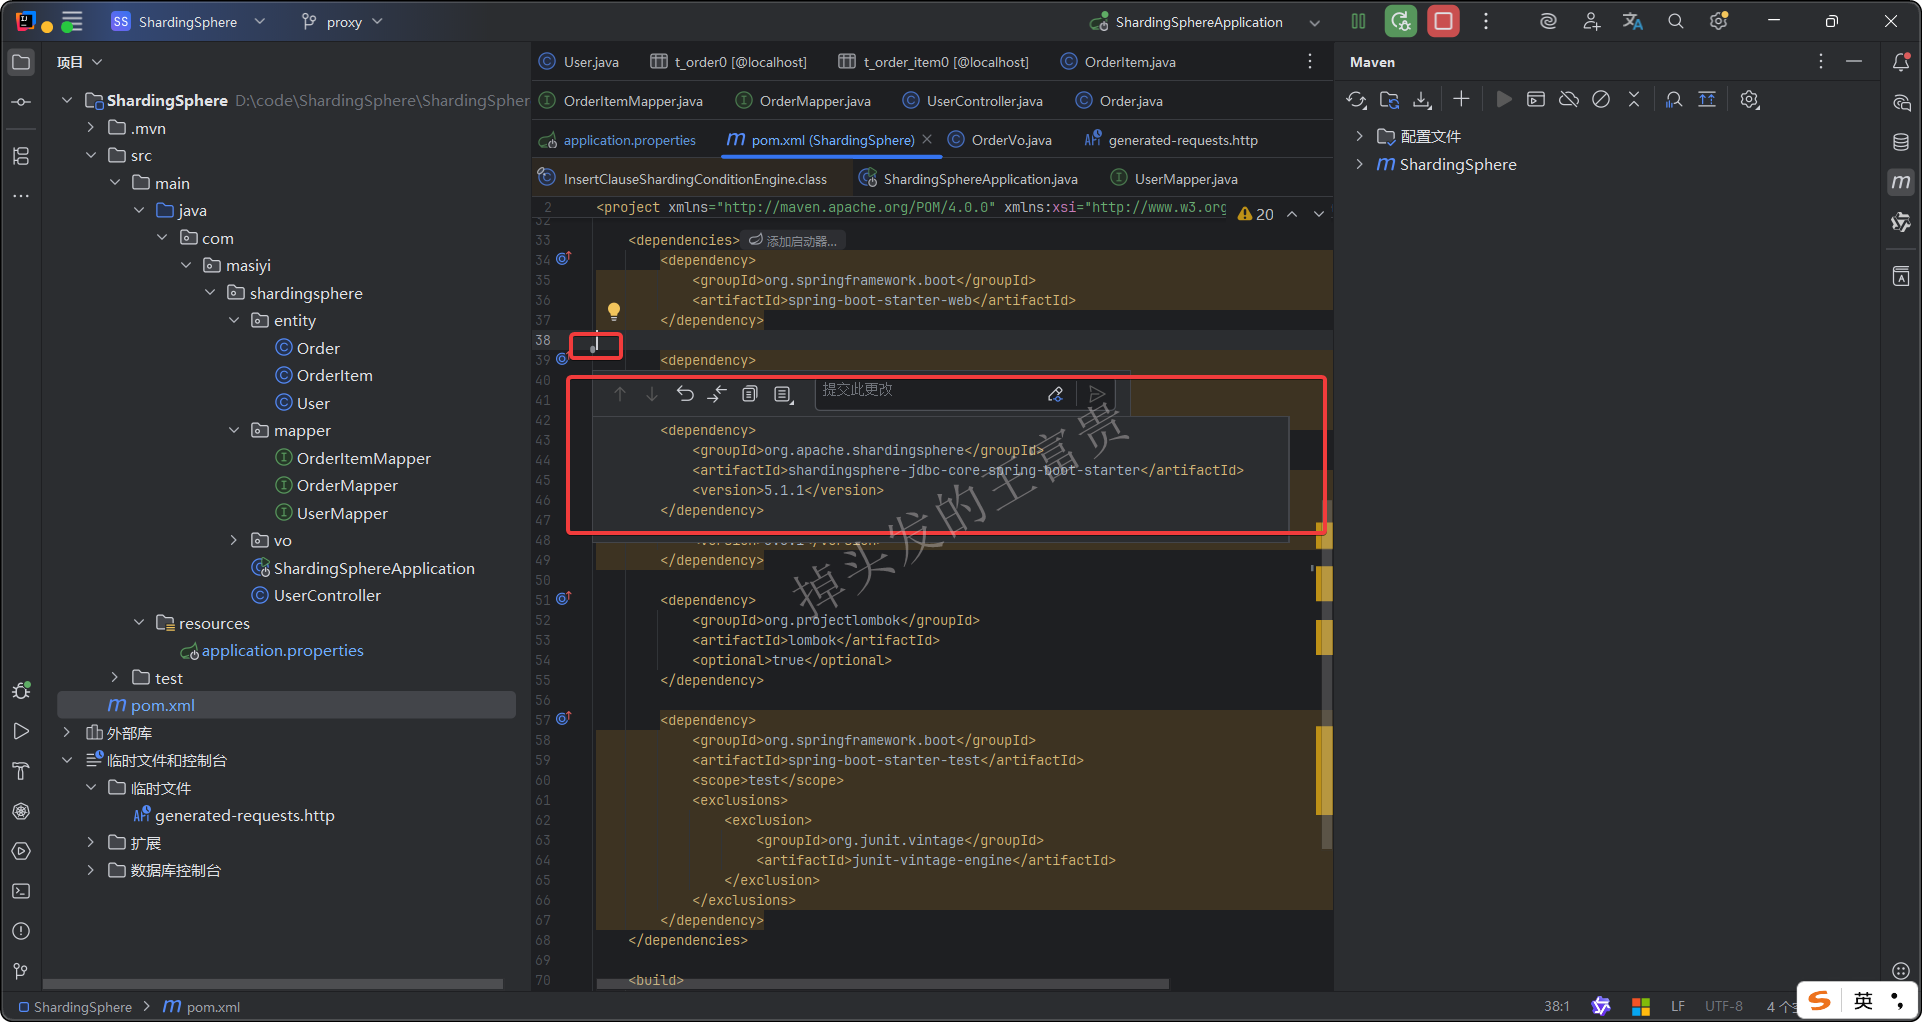The image size is (1922, 1022).
Task: Open Maven settings gear
Action: (x=1749, y=99)
